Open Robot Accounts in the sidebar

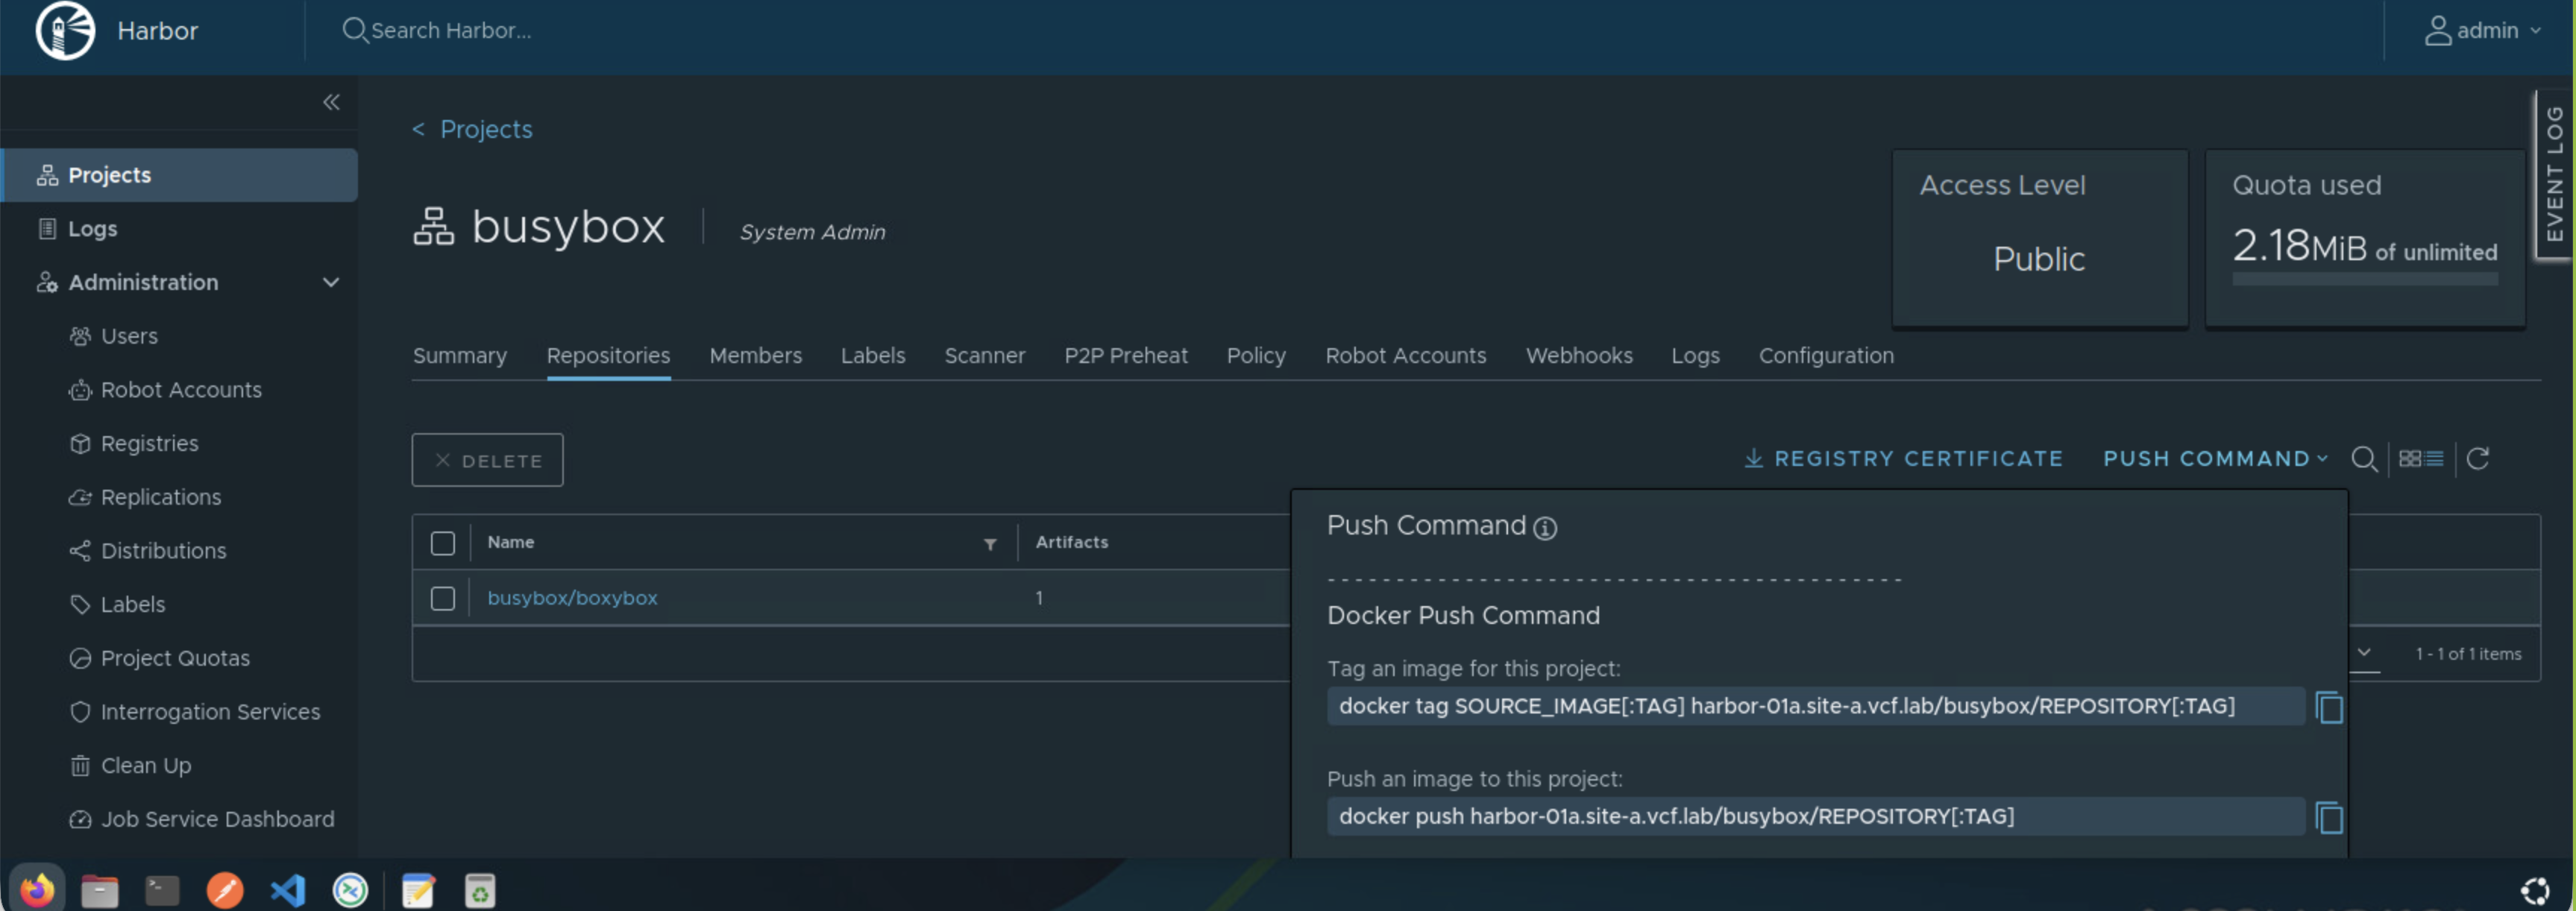[181, 390]
